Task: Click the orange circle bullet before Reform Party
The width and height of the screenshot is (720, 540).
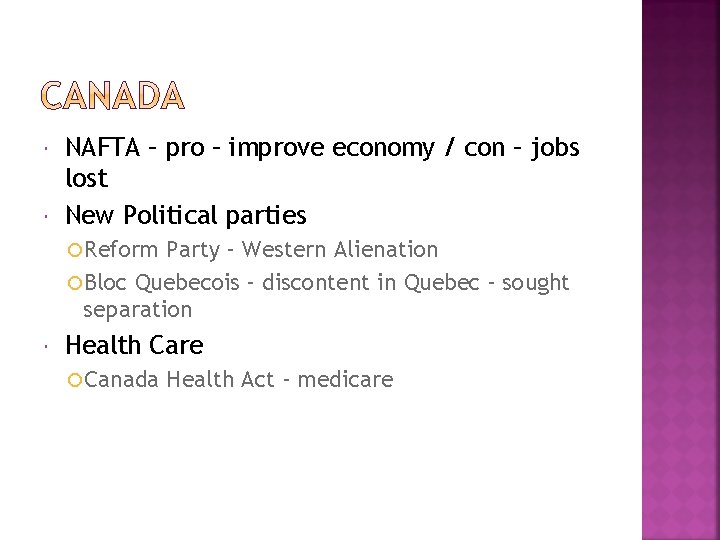Action: point(75,250)
